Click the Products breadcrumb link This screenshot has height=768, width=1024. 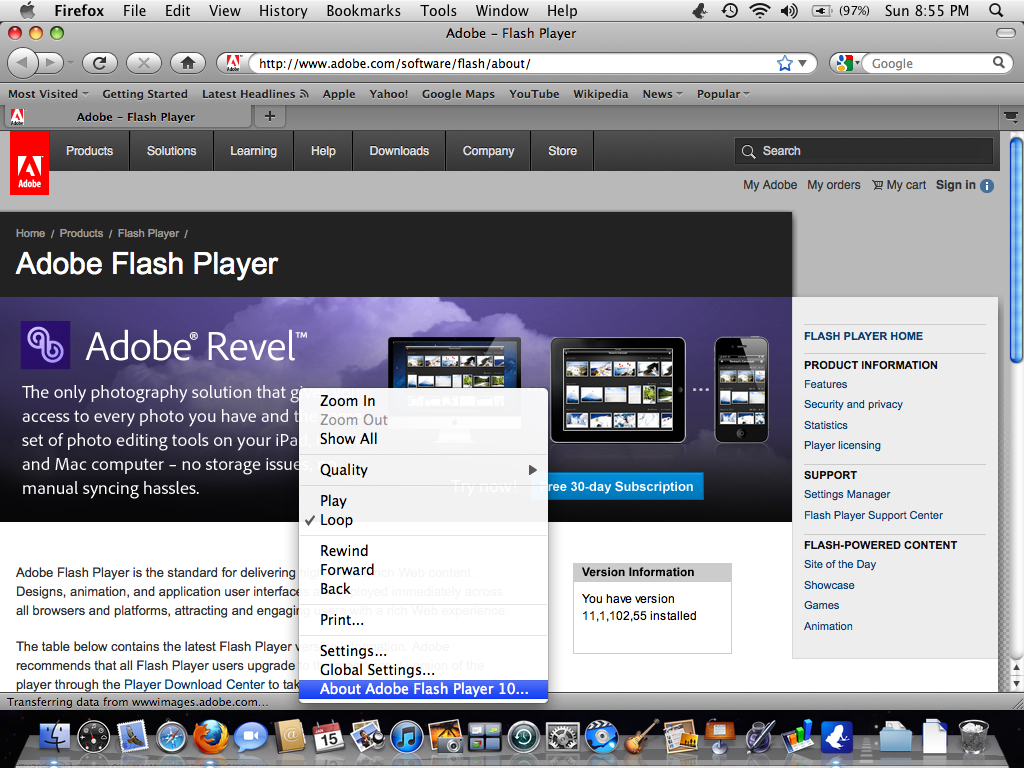coord(81,233)
